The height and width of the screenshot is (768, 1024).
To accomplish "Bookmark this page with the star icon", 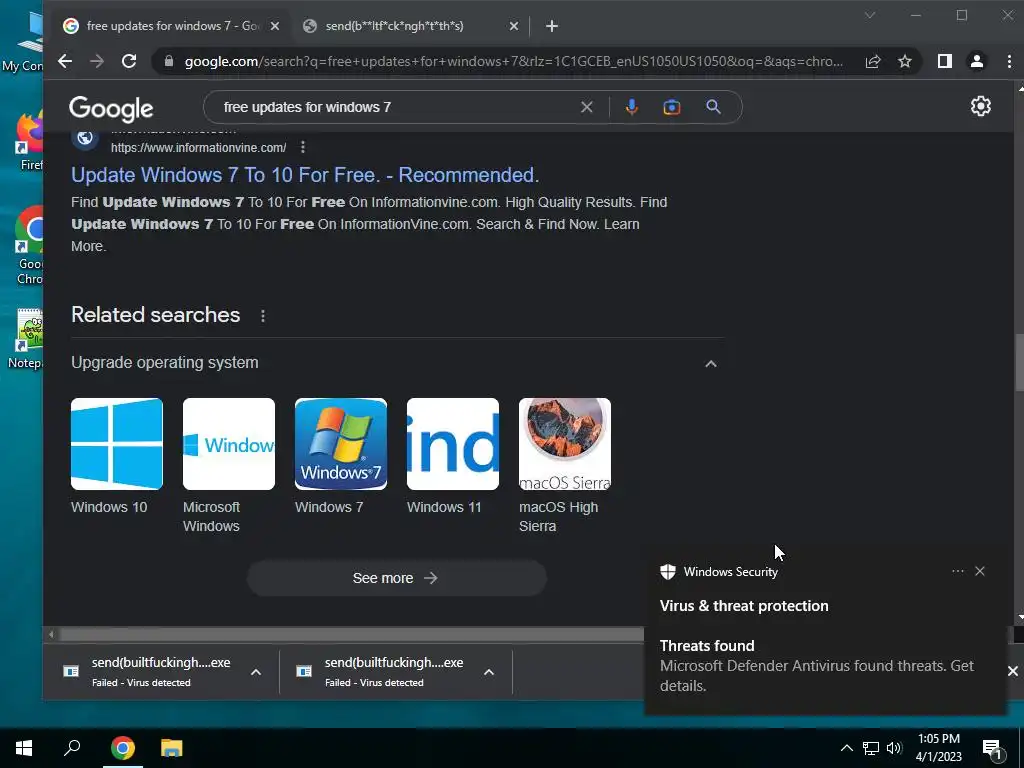I will pyautogui.click(x=904, y=61).
